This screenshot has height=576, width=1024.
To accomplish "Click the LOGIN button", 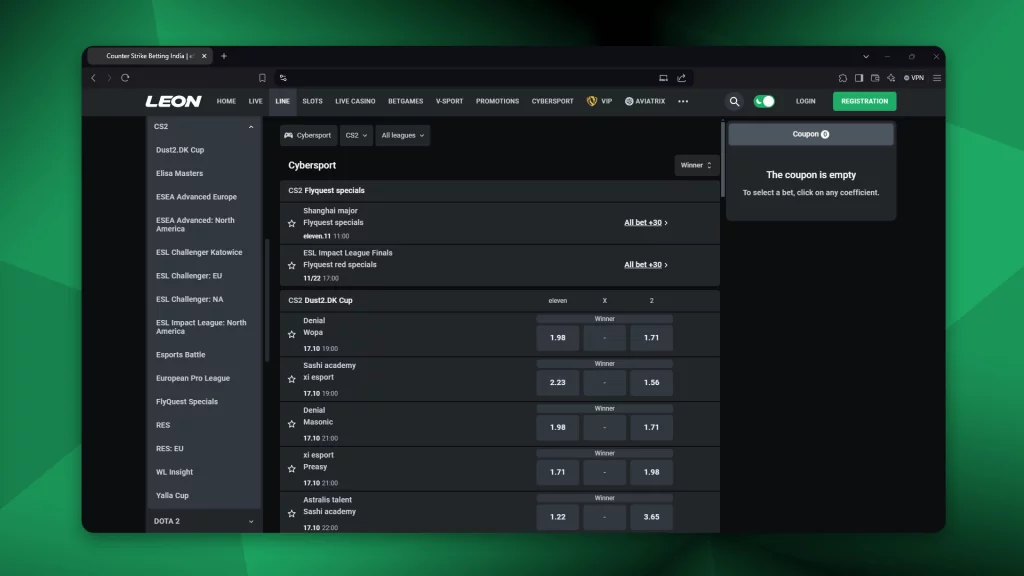I will (805, 101).
